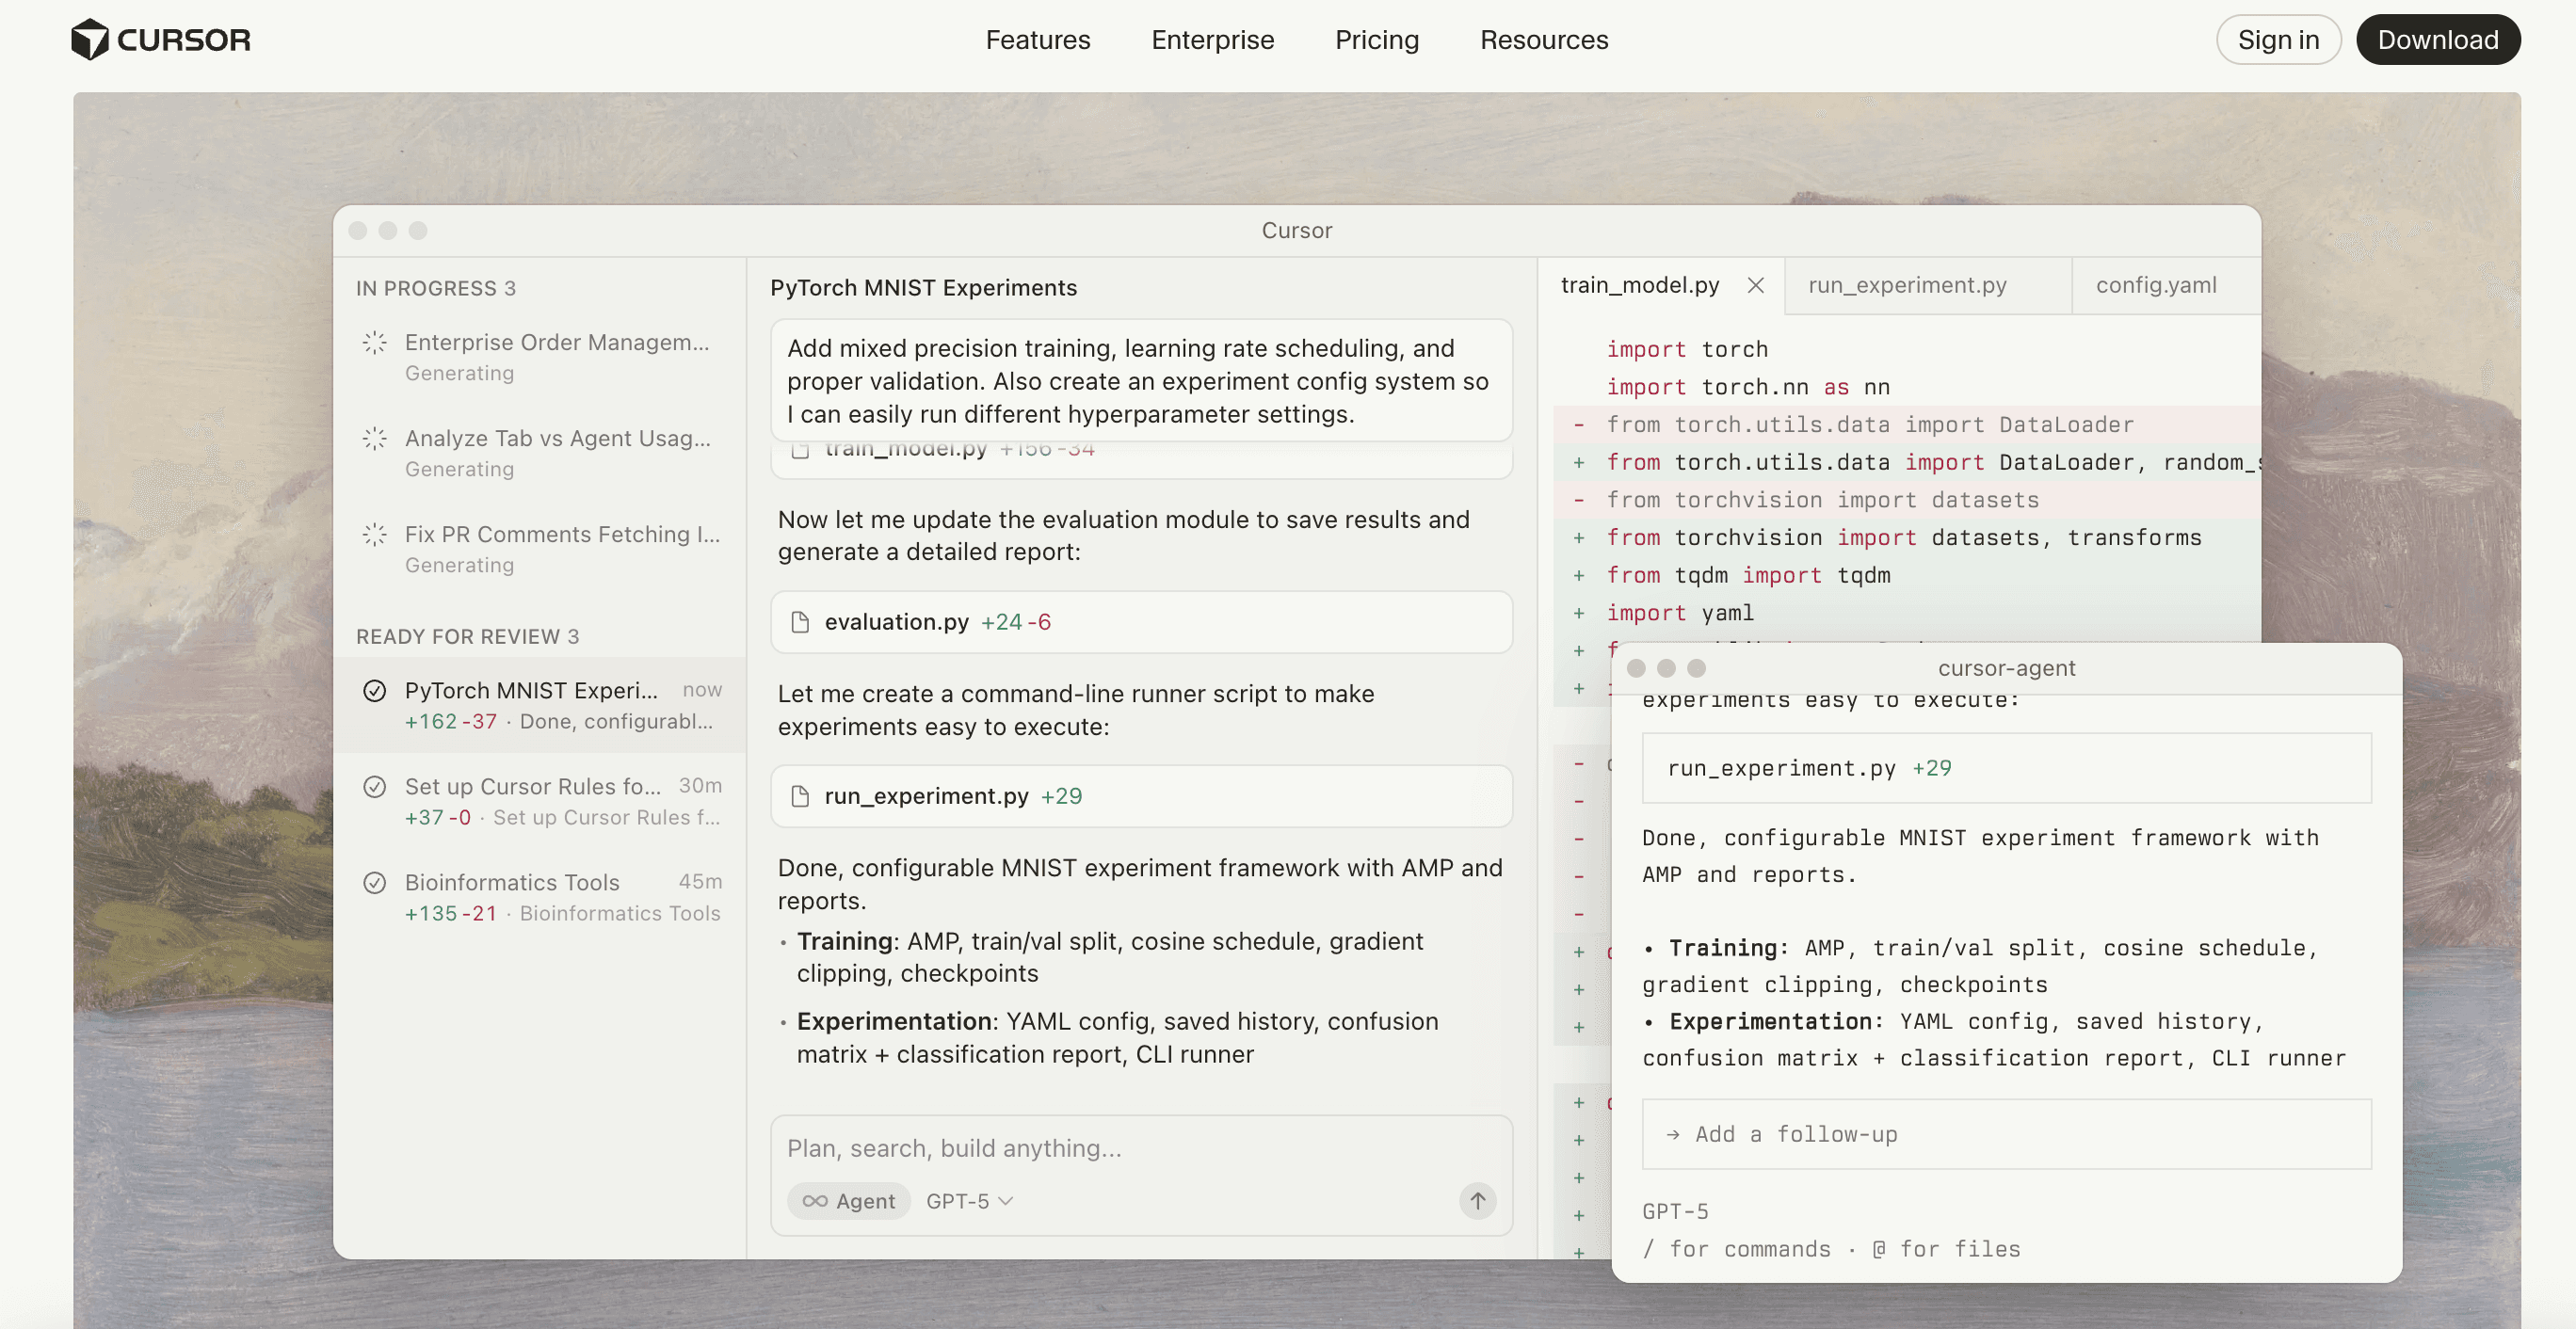The height and width of the screenshot is (1329, 2576).
Task: Select the Agent mode icon in the prompt bar
Action: (x=817, y=1201)
